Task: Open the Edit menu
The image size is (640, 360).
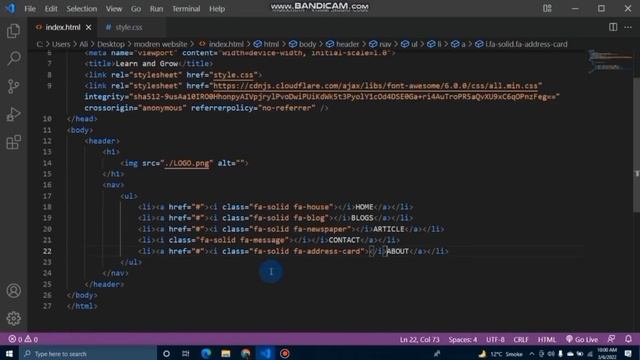Action: pyautogui.click(x=51, y=9)
